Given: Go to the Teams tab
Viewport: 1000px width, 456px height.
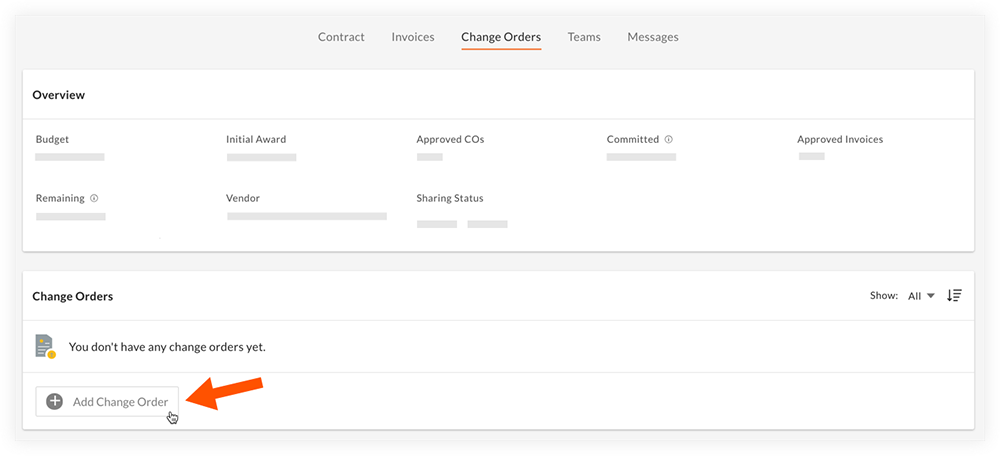Looking at the screenshot, I should point(584,37).
